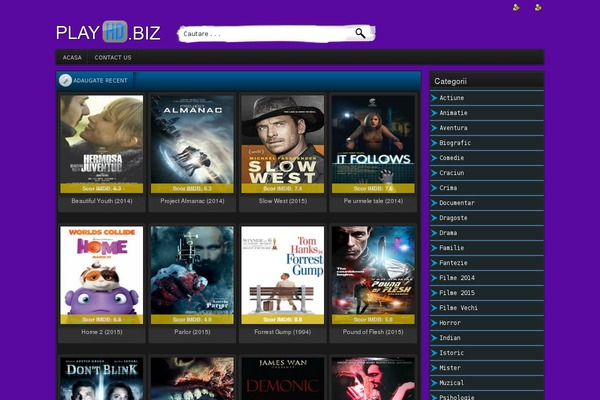
Task: Open the Horror category
Action: pyautogui.click(x=487, y=323)
